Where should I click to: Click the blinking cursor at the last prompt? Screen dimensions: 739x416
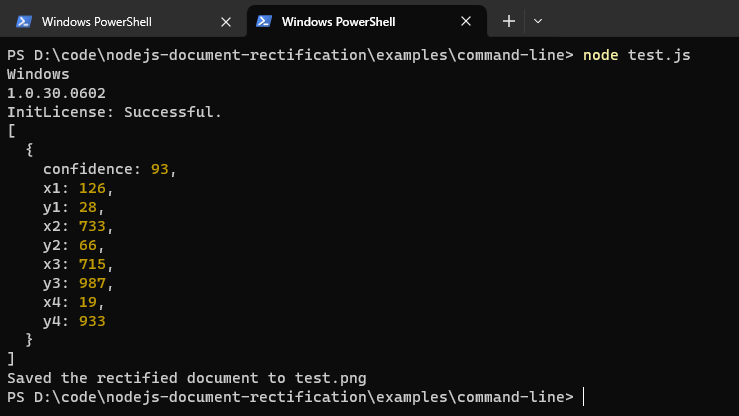(x=583, y=397)
